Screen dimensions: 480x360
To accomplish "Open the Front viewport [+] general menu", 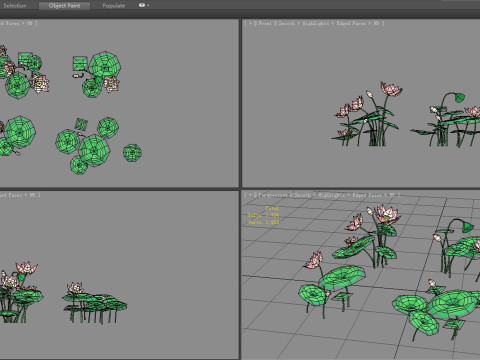I will (x=250, y=23).
